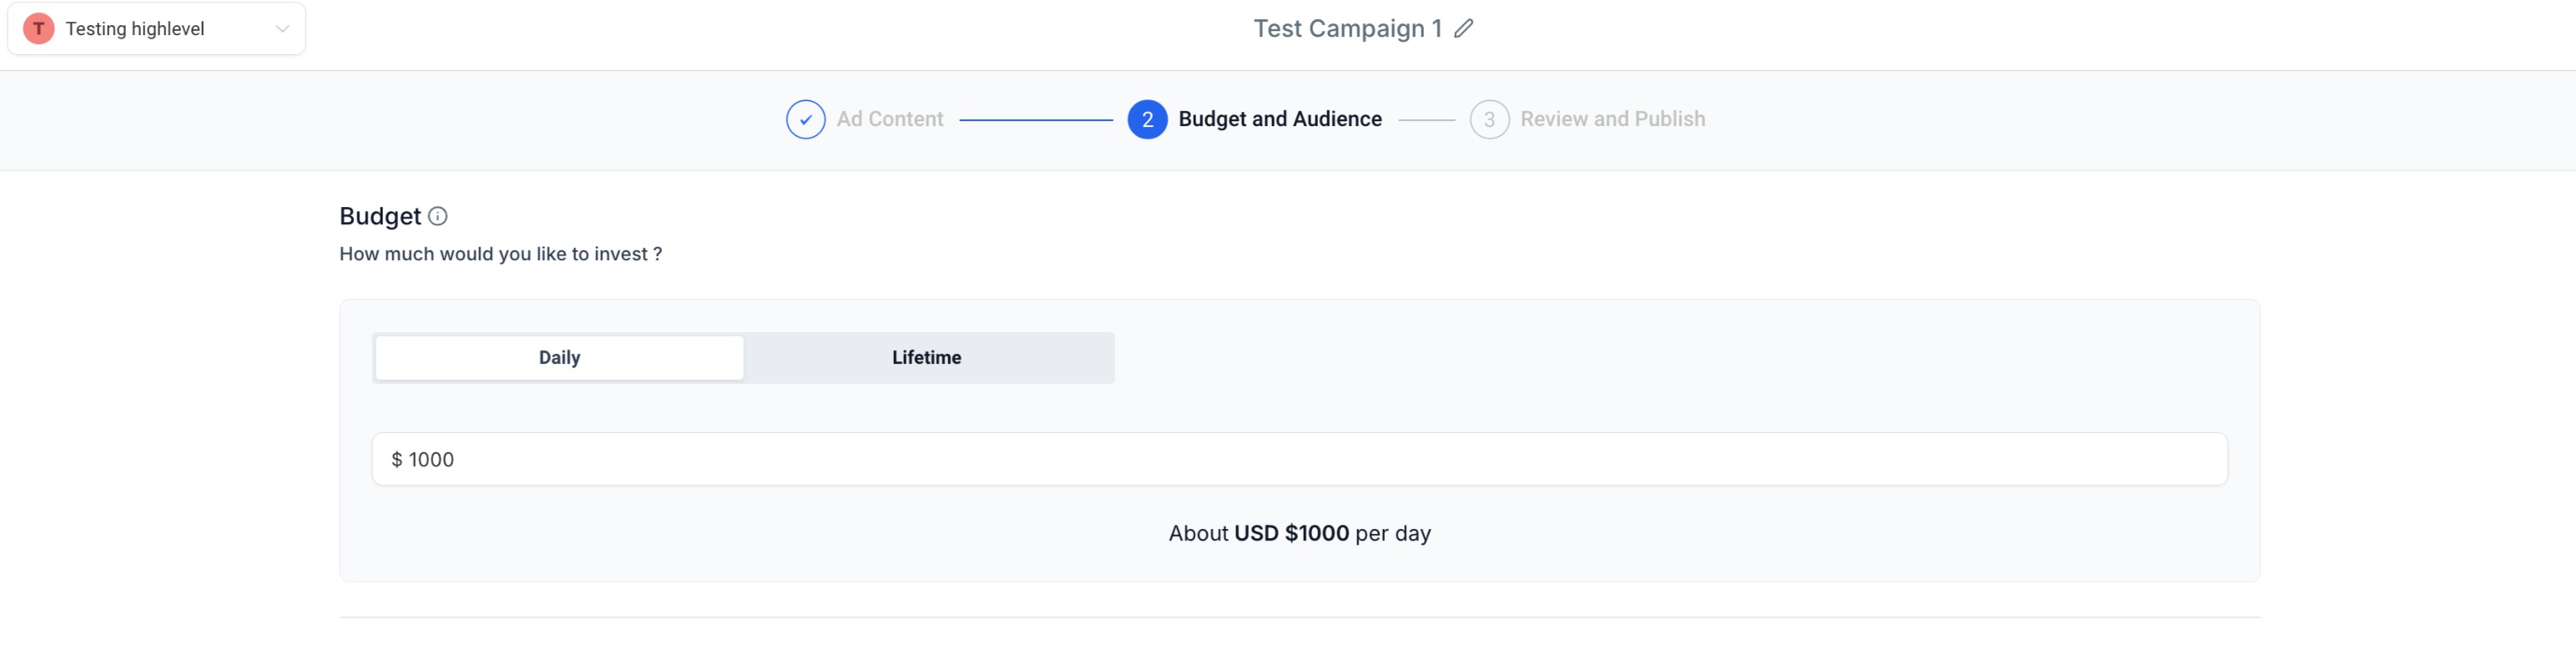Click the budget amount input field
This screenshot has height=649, width=2576.
pos(1300,460)
